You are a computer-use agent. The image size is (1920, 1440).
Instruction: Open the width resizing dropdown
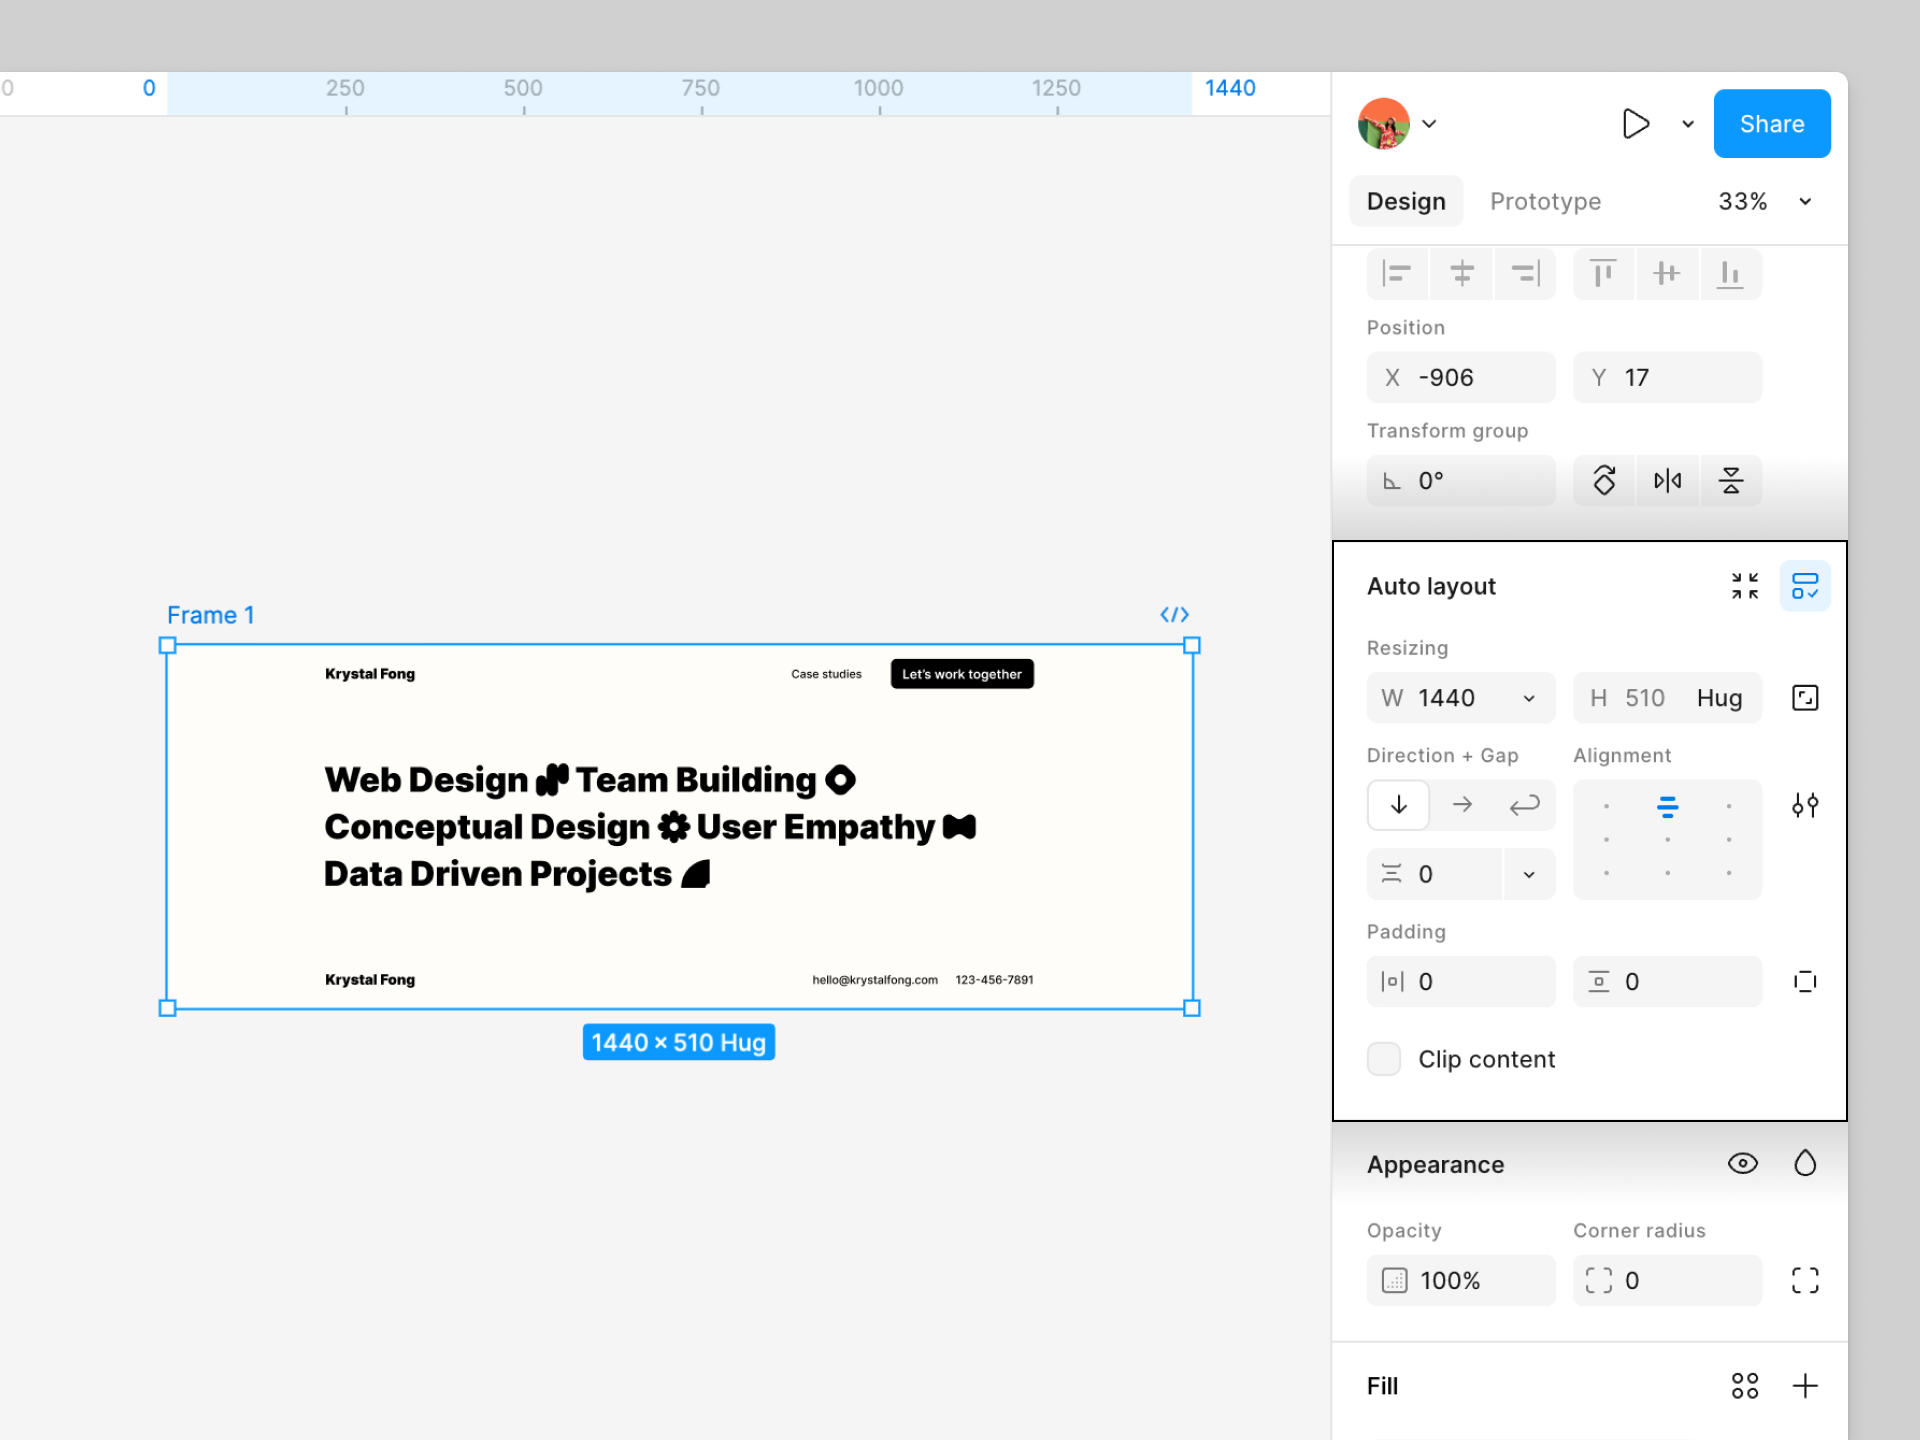[1528, 699]
